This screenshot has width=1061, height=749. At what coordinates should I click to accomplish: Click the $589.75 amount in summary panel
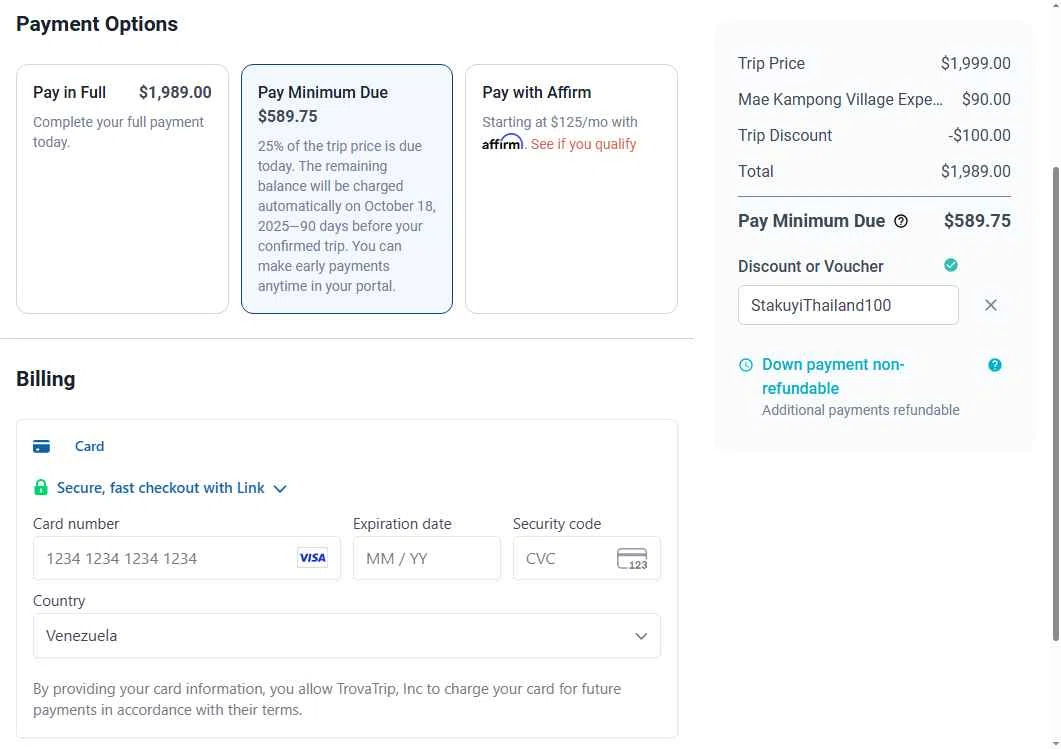(977, 221)
